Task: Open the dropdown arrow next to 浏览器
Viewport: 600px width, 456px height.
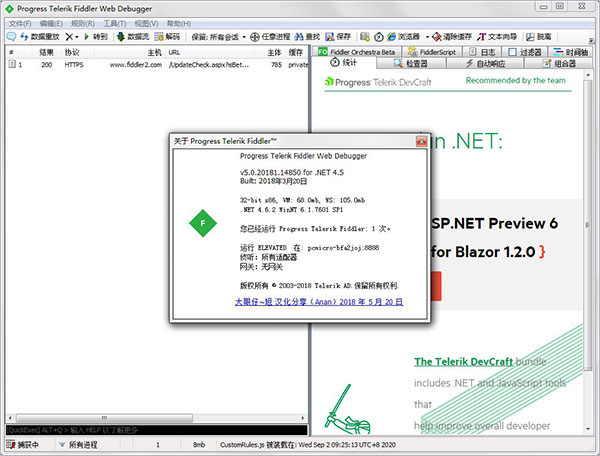Action: (x=427, y=37)
